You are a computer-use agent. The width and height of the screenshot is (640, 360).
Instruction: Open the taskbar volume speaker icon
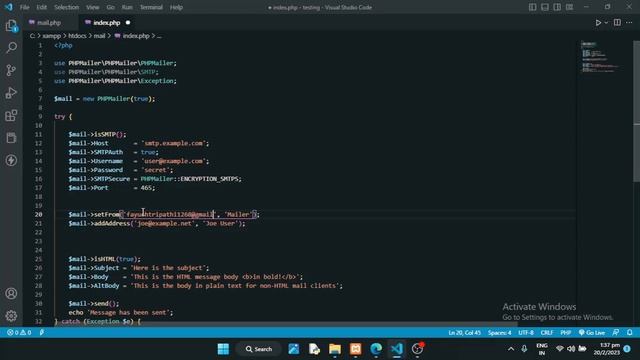[x=571, y=349]
